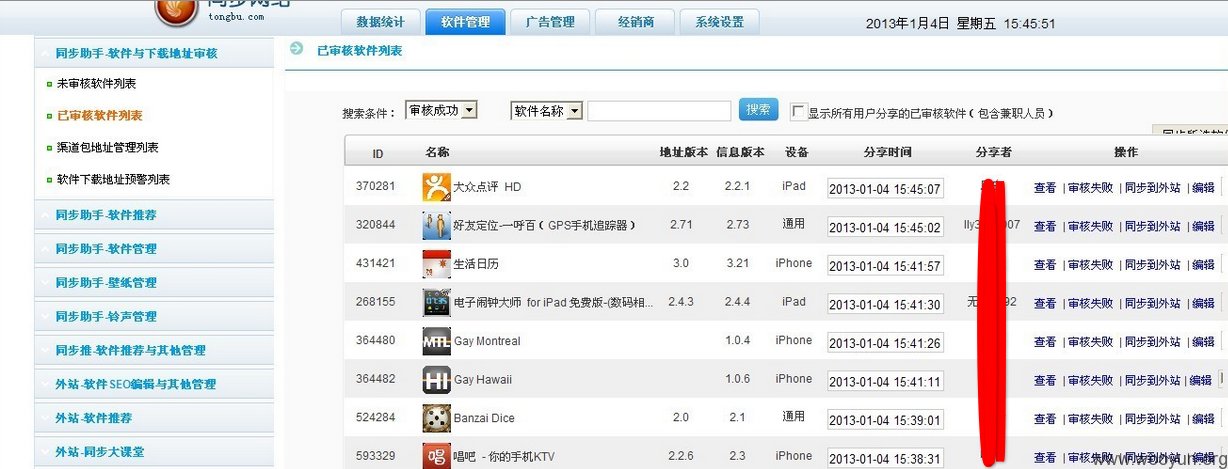Switch to the 广告管理 tab

[x=550, y=22]
